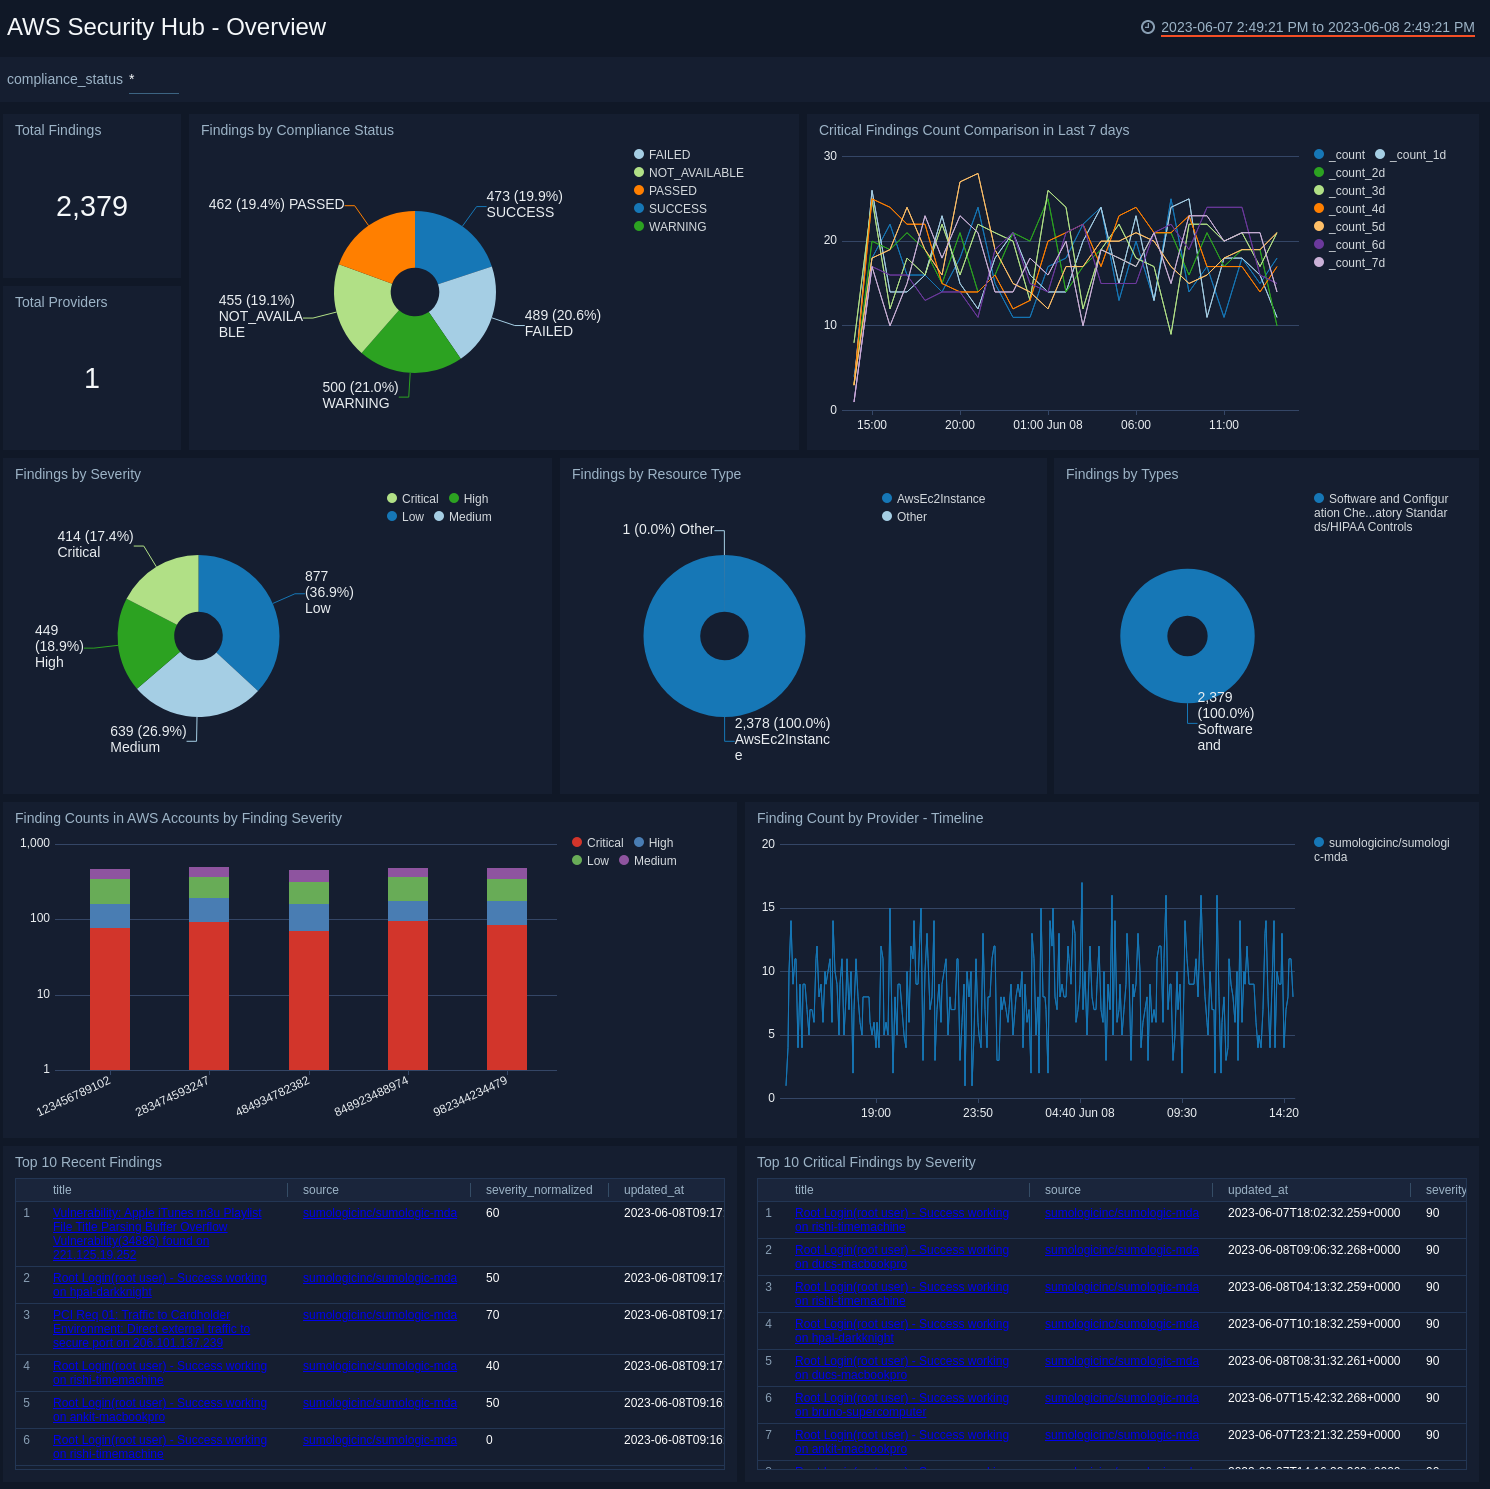Viewport: 1490px width, 1489px height.
Task: Toggle the _count series legend
Action: pos(1339,155)
